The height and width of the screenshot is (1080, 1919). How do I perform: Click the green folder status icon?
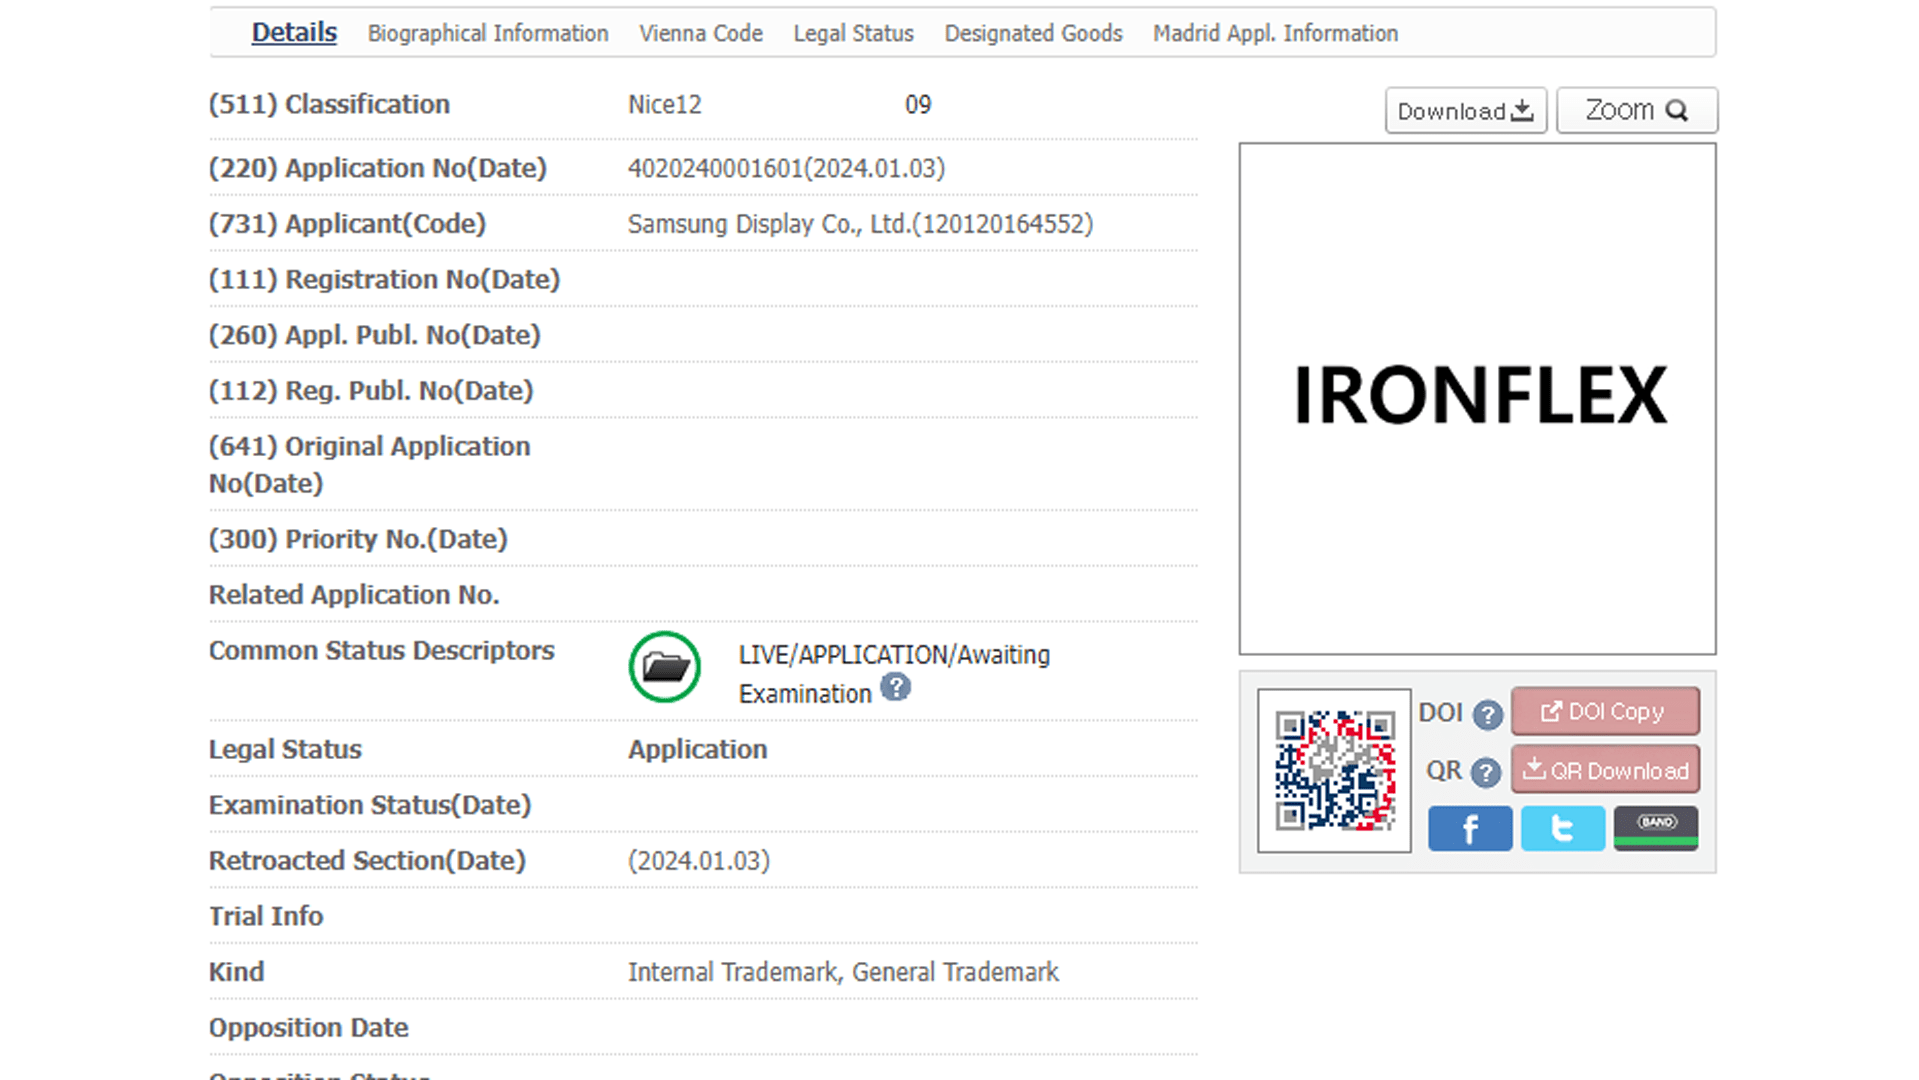pos(665,667)
